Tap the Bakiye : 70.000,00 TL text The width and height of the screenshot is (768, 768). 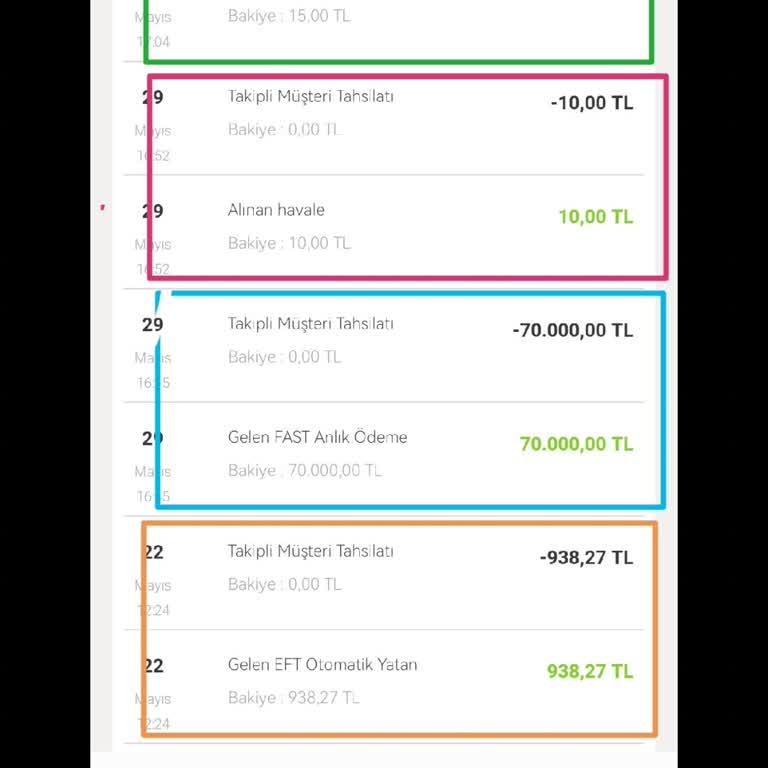(x=305, y=470)
